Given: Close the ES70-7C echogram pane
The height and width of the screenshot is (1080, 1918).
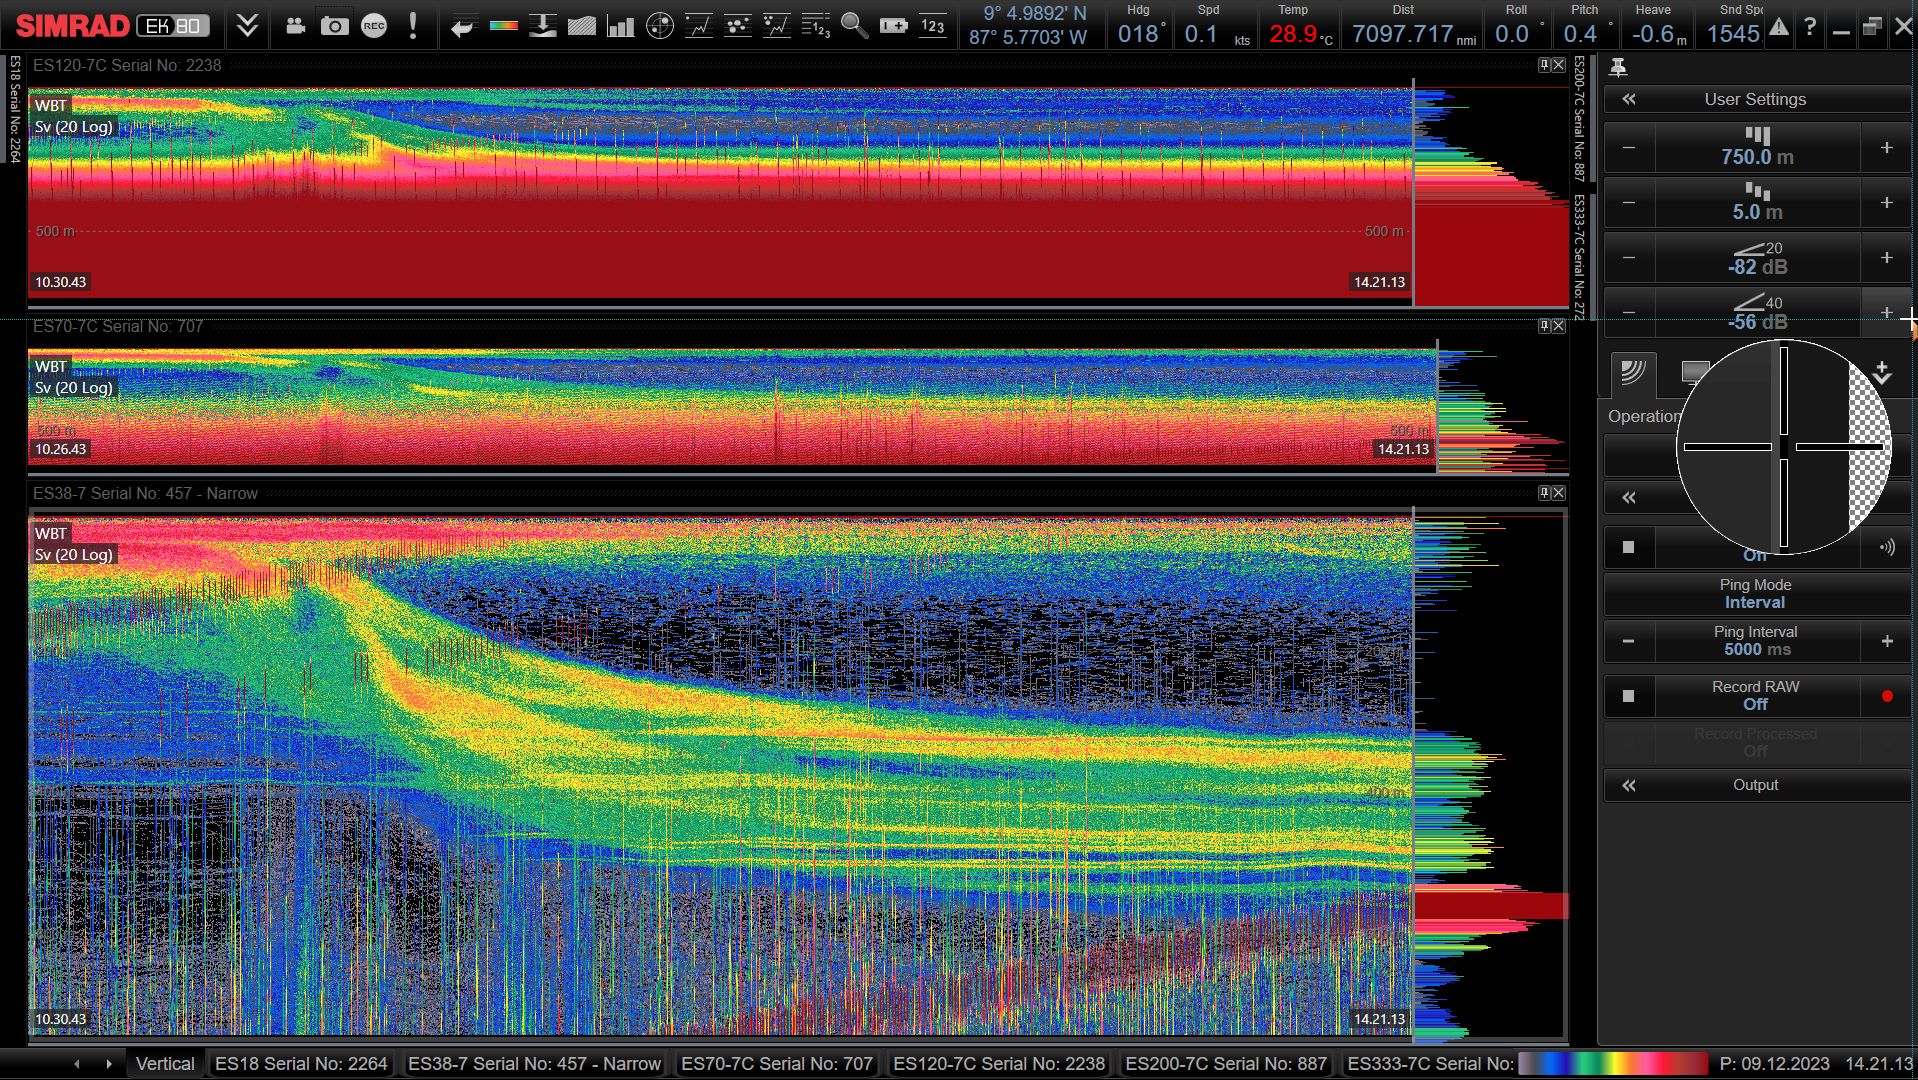Looking at the screenshot, I should tap(1559, 326).
